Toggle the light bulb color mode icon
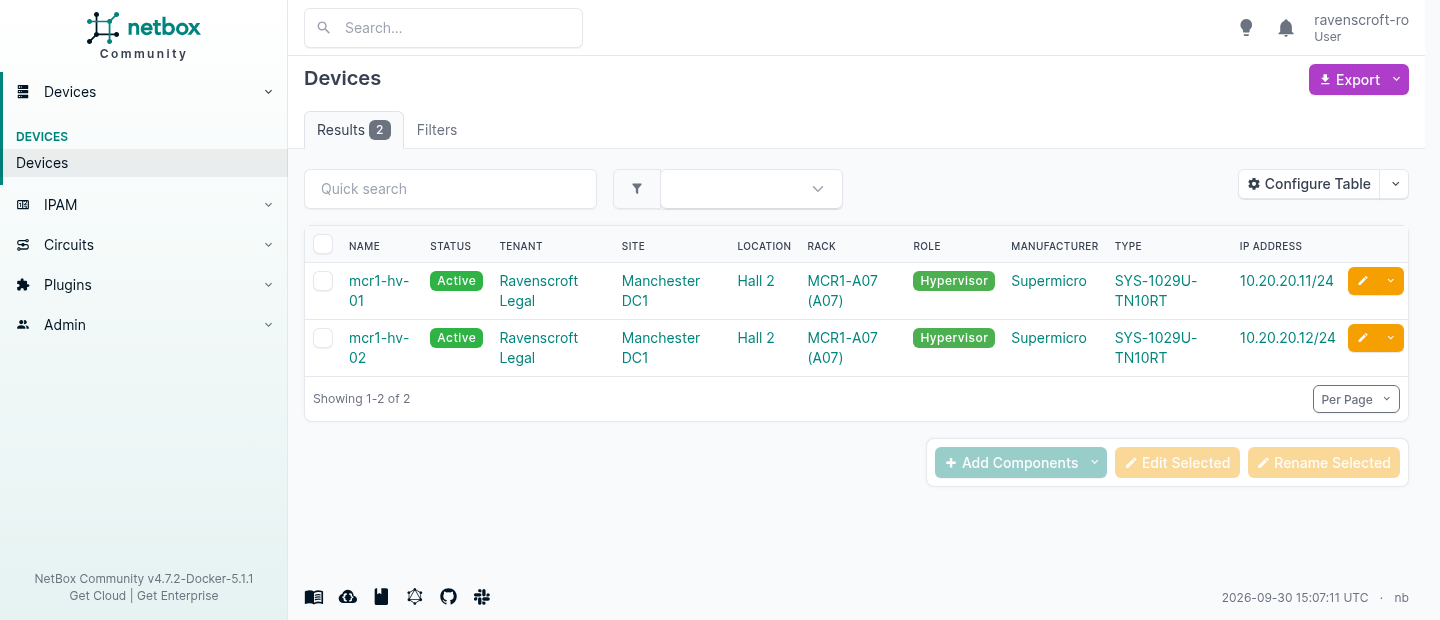 pyautogui.click(x=1246, y=28)
